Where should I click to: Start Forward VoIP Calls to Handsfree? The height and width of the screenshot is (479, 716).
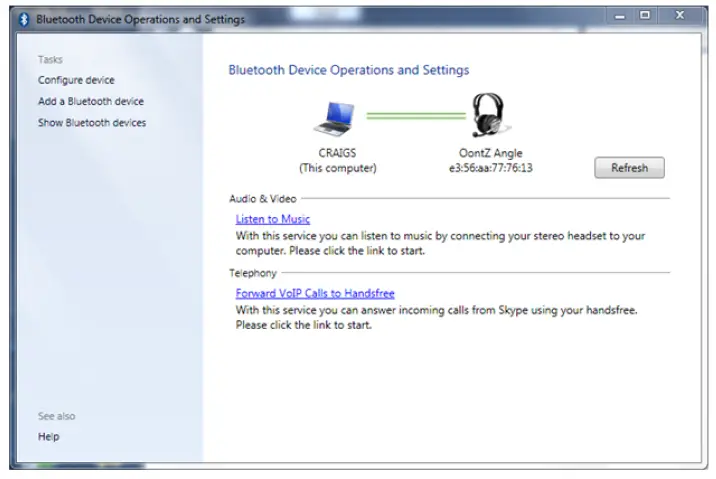315,293
